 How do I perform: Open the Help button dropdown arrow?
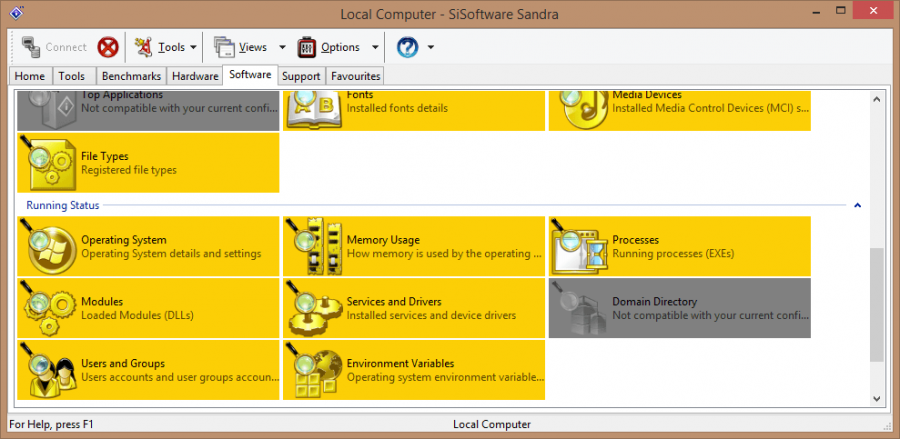[430, 47]
